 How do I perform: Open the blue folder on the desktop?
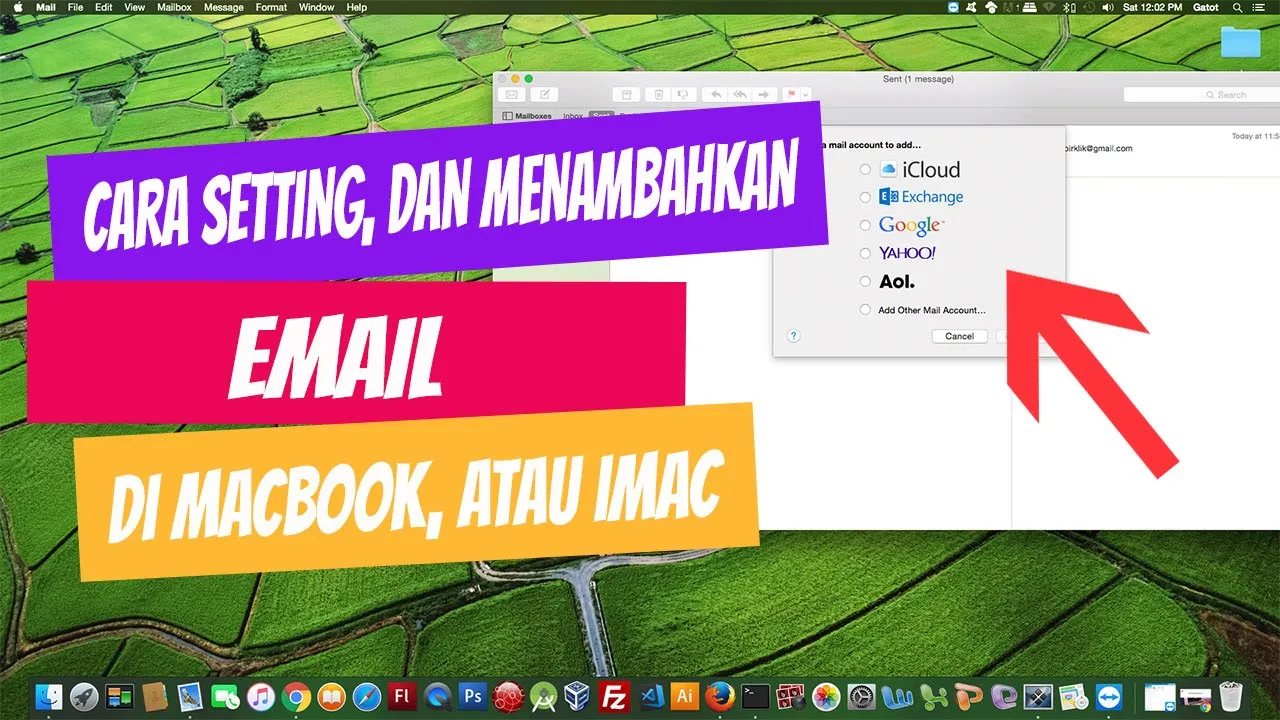pos(1241,41)
